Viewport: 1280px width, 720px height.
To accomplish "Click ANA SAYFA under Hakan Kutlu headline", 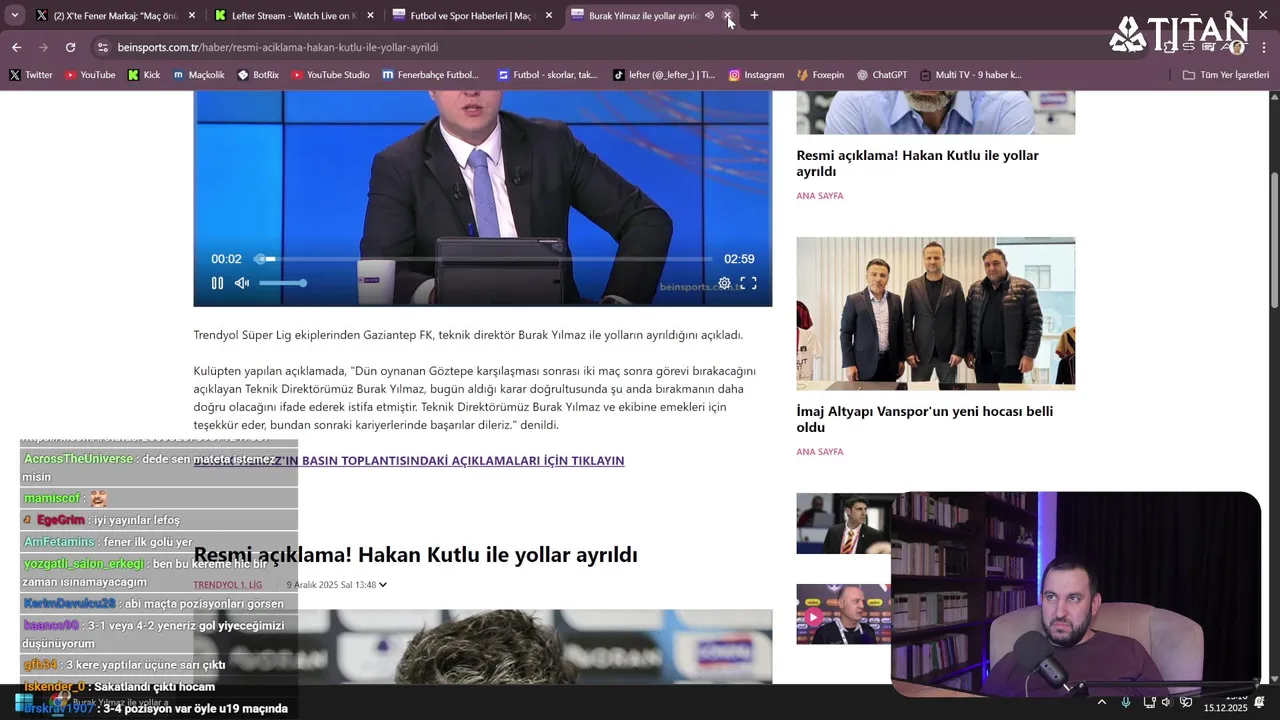I will (x=819, y=196).
